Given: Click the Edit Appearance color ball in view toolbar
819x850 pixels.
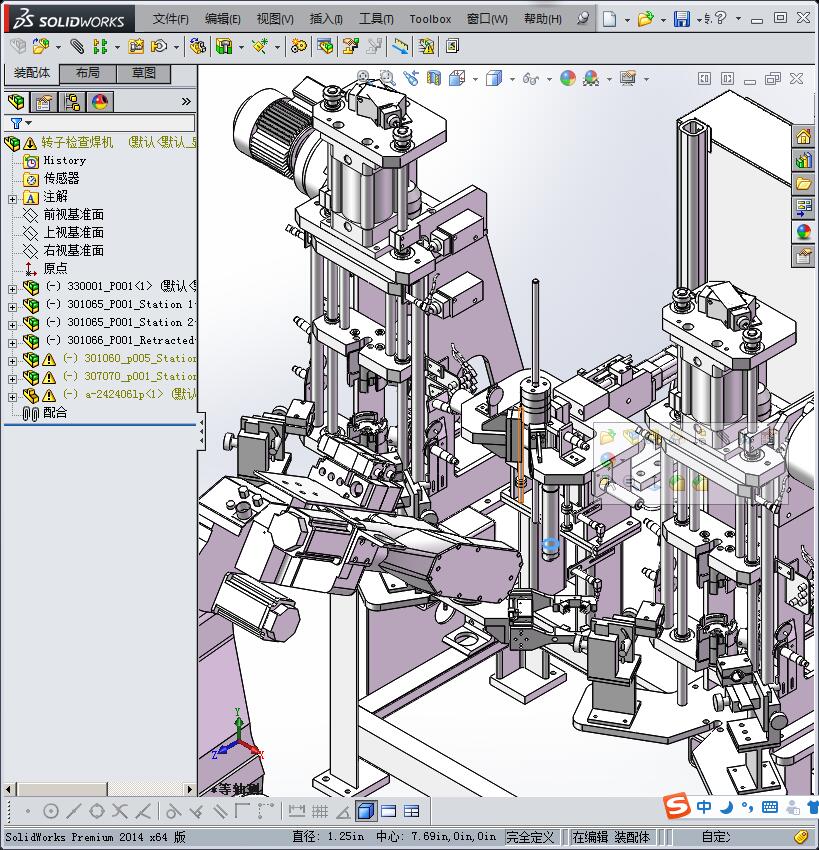Looking at the screenshot, I should [x=568, y=78].
